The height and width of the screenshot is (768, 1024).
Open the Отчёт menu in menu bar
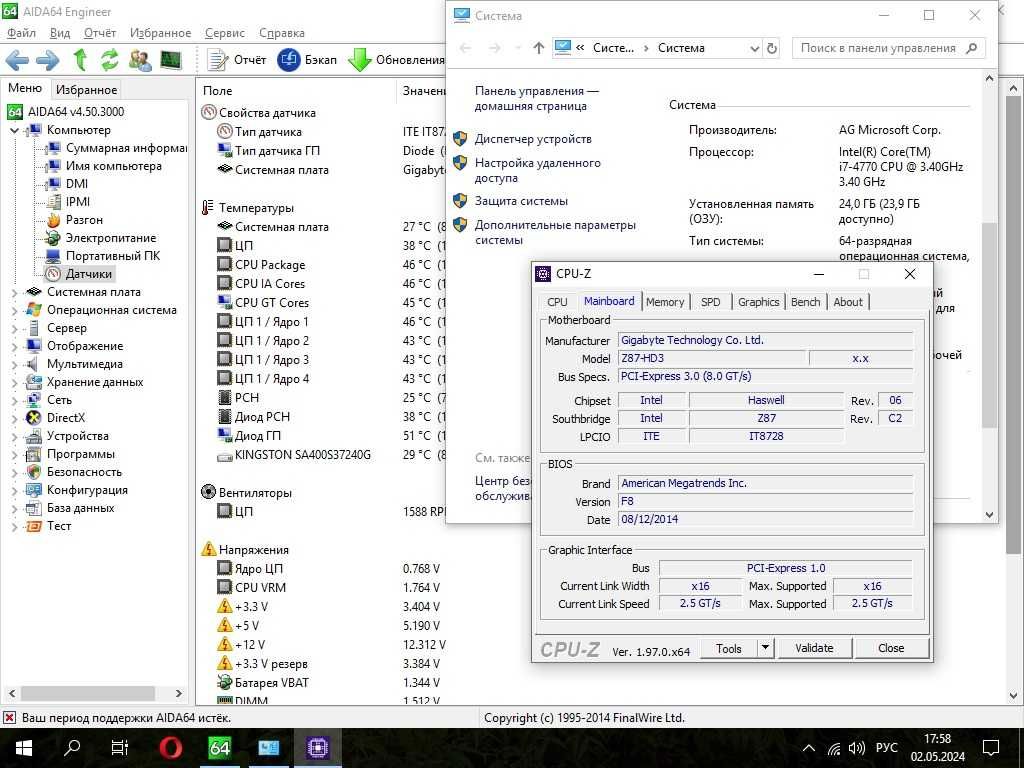[100, 33]
